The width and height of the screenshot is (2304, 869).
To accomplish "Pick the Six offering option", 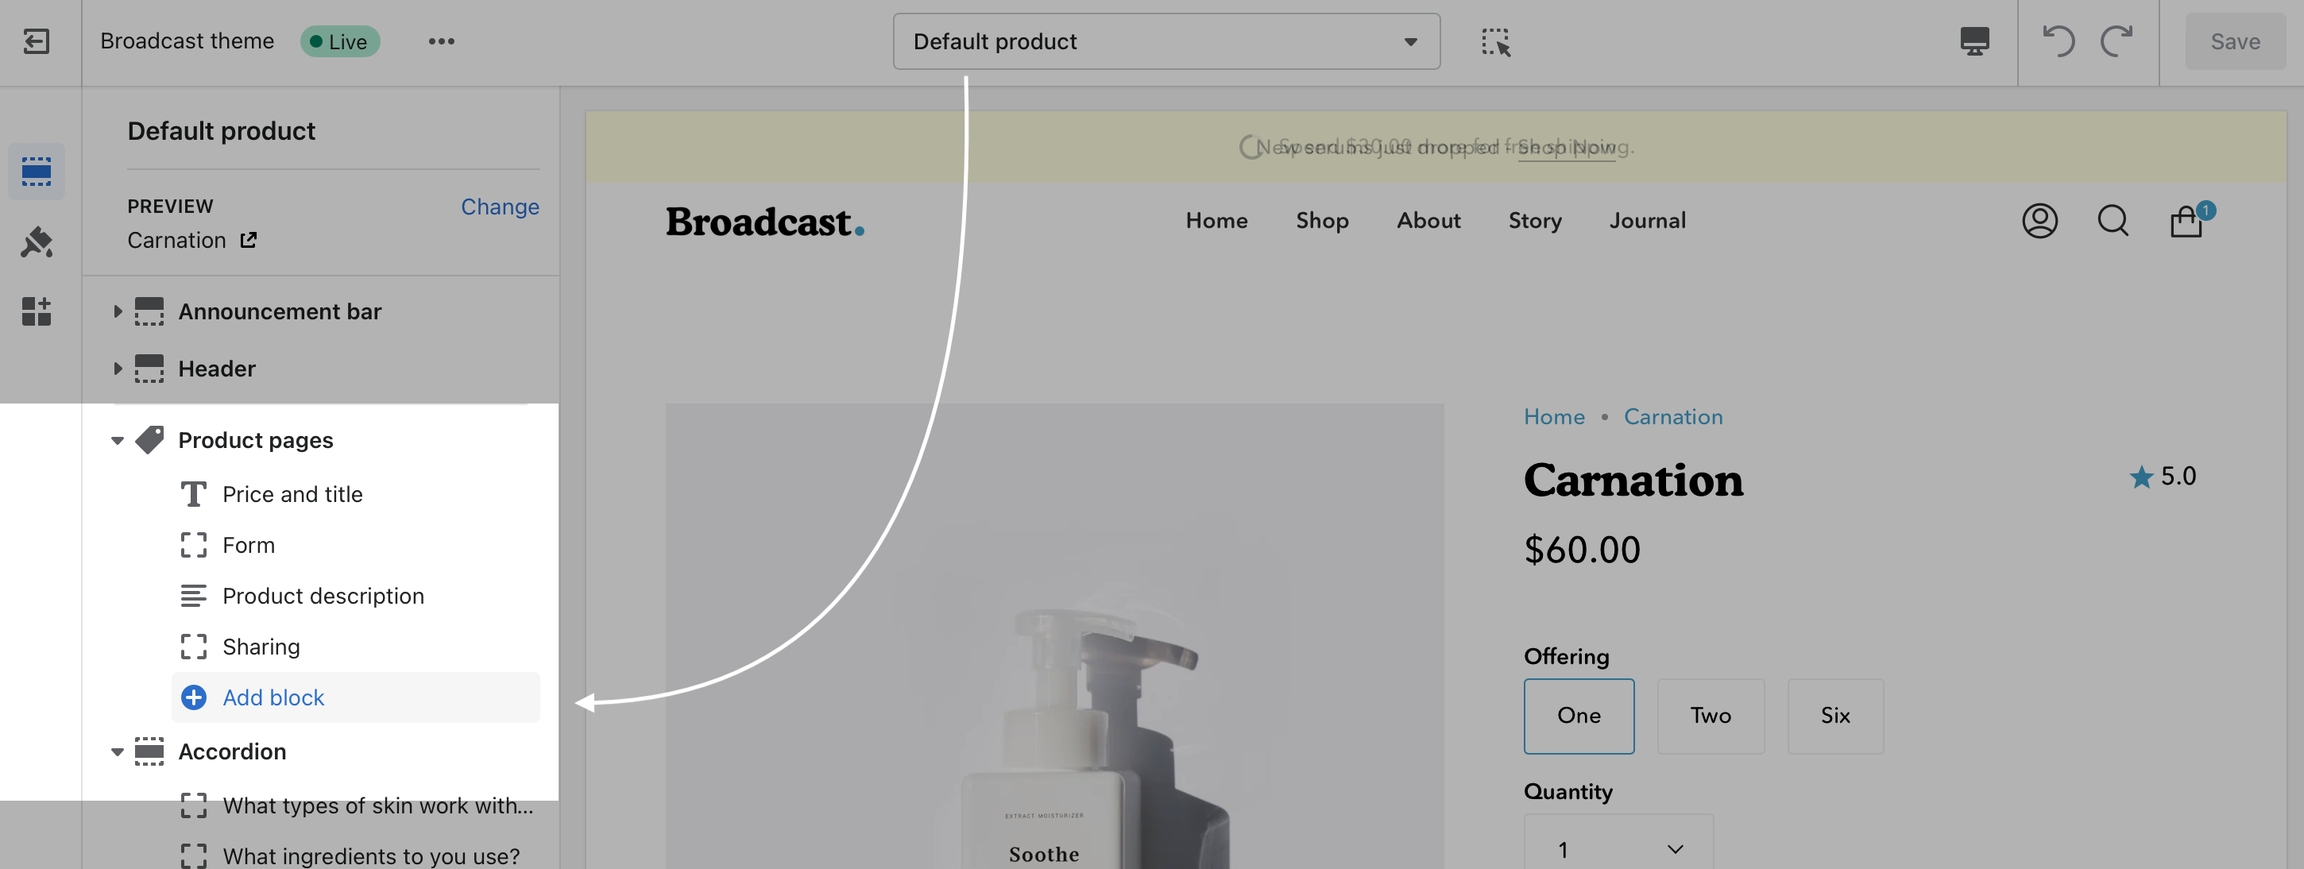I will point(1835,716).
